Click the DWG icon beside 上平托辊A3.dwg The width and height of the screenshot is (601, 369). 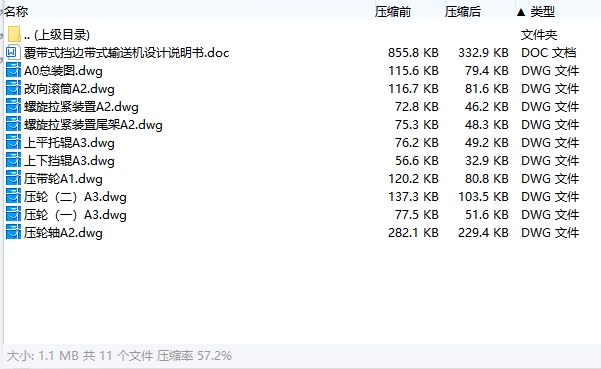pyautogui.click(x=13, y=143)
